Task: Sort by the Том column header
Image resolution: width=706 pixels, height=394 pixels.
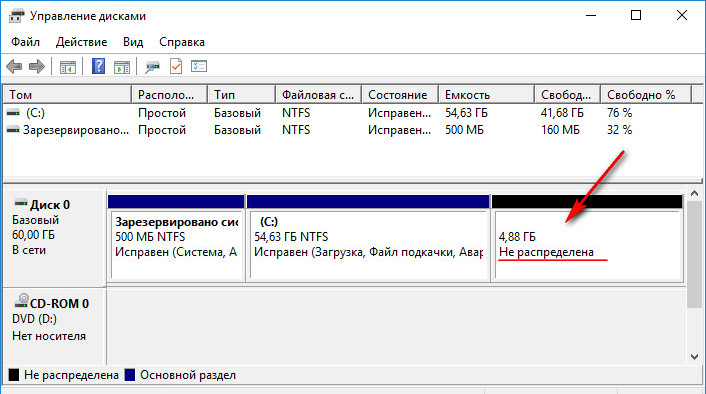Action: (68, 95)
